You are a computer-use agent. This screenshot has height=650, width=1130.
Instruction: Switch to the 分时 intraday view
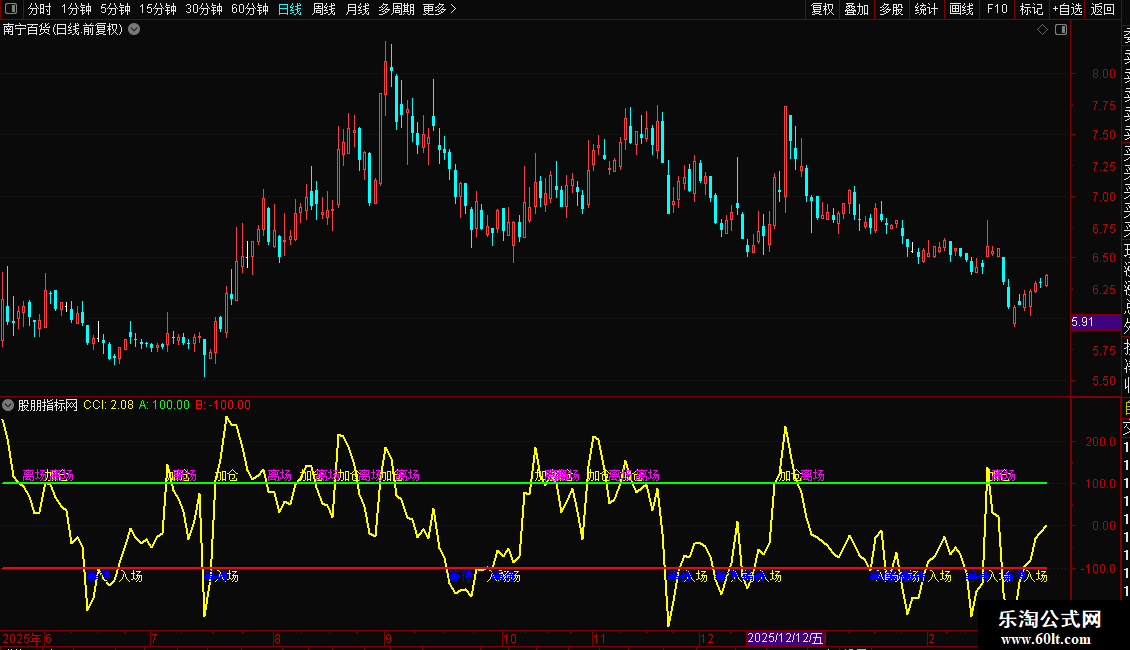point(40,9)
